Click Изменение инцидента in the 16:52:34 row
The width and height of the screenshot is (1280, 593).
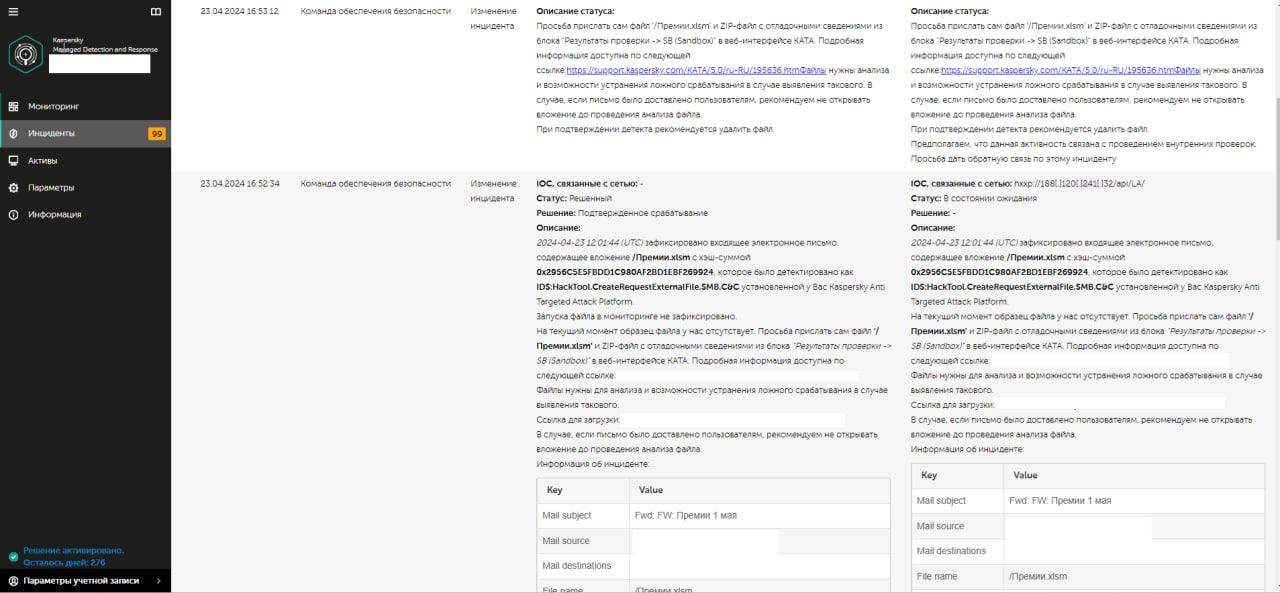click(x=494, y=191)
